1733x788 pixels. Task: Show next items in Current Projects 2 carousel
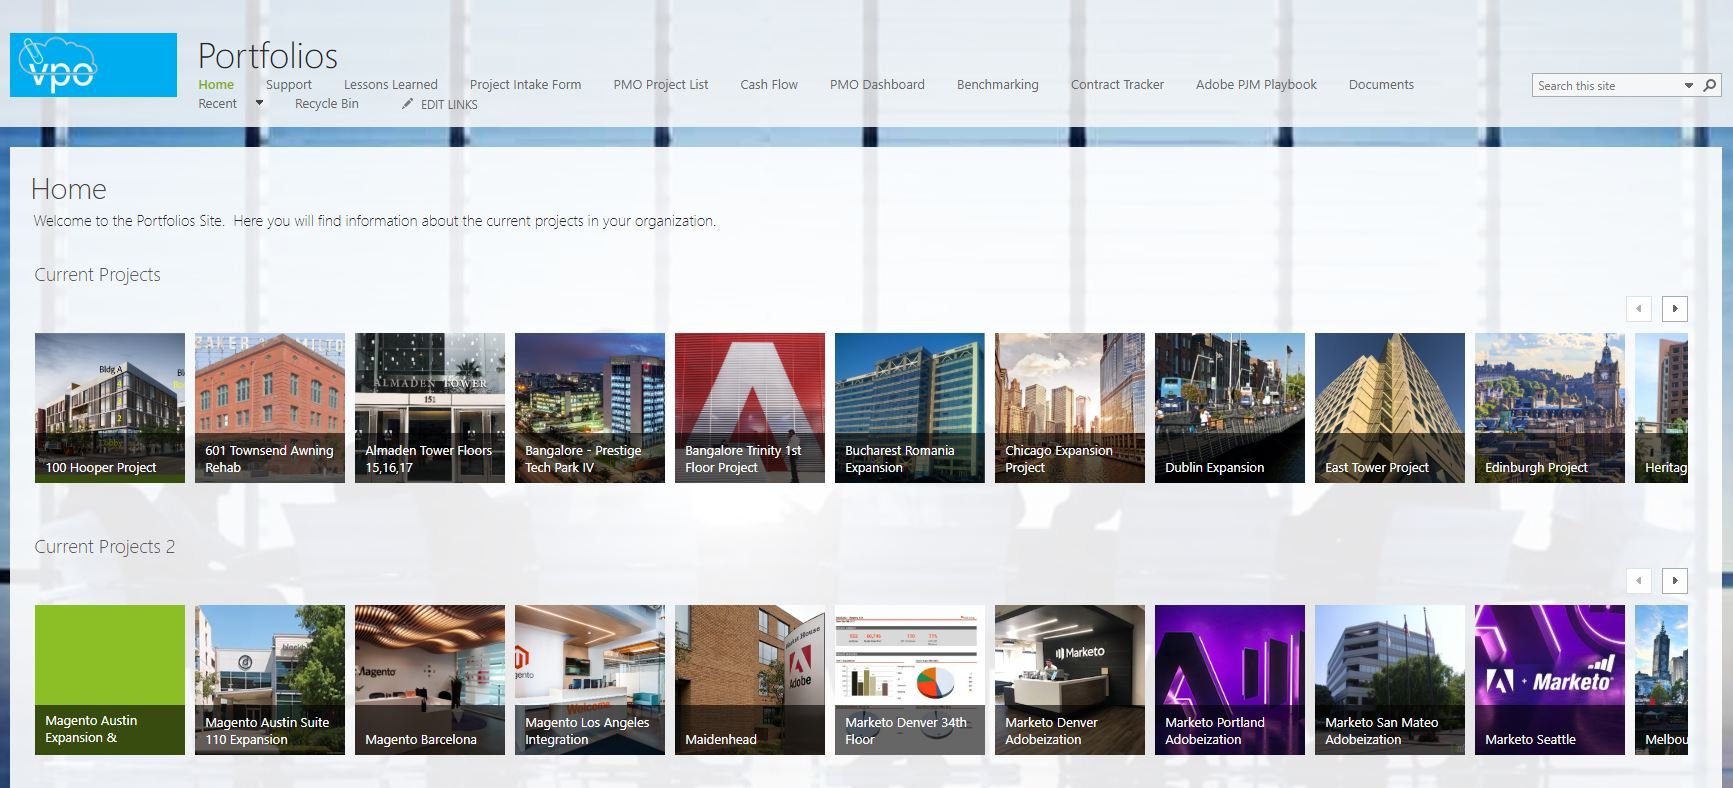click(1675, 580)
